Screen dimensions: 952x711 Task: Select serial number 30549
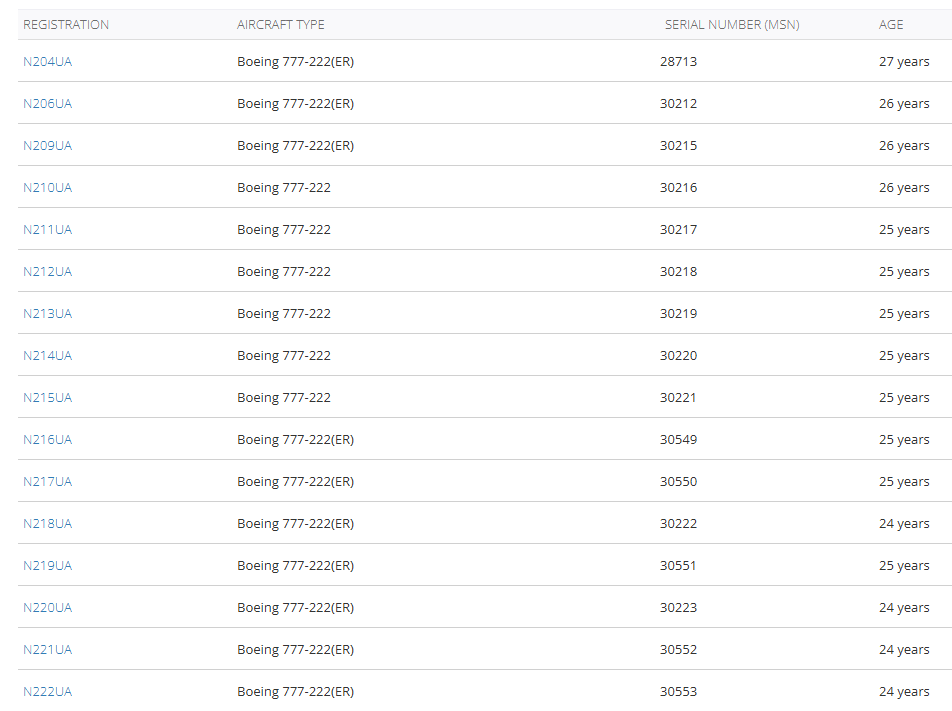678,439
